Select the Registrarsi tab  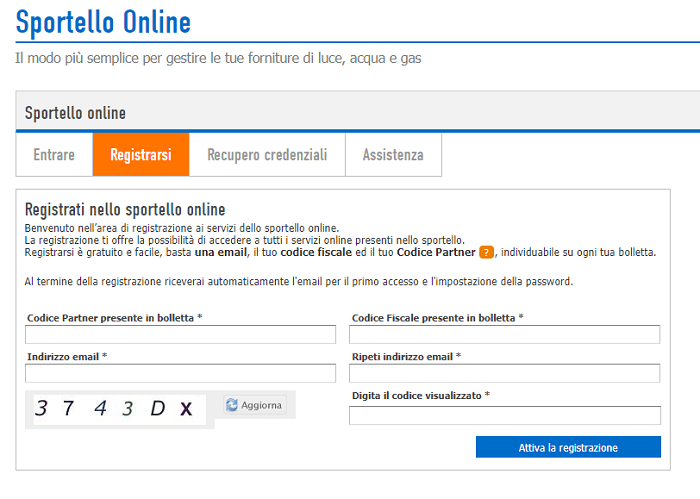141,155
